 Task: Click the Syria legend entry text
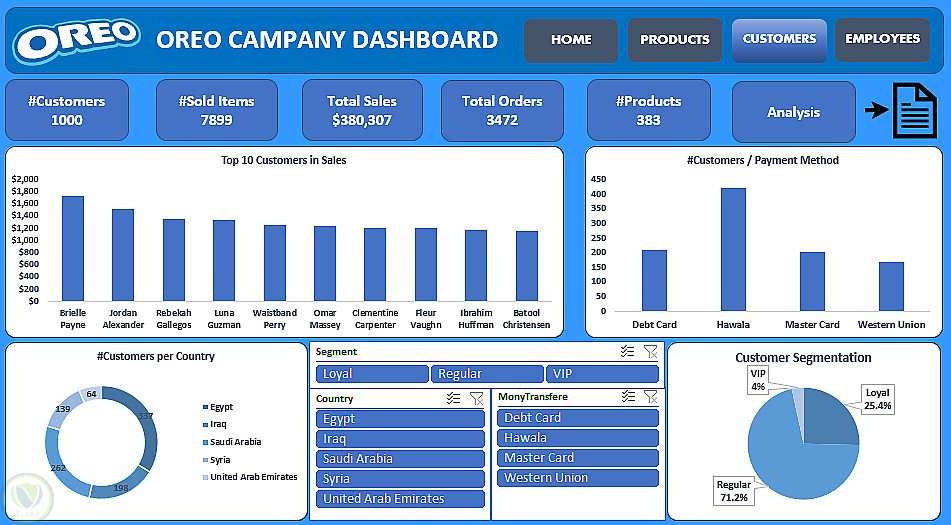[x=220, y=460]
